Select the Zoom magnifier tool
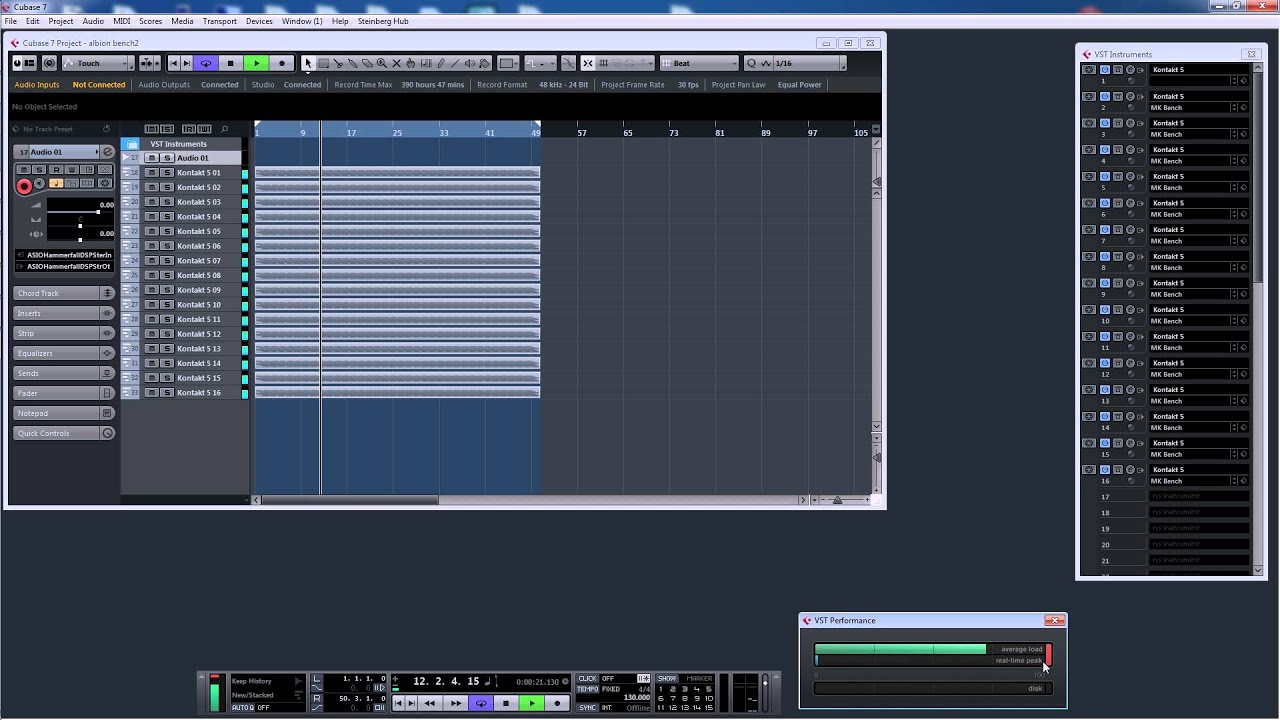The width and height of the screenshot is (1280, 720). tap(382, 63)
